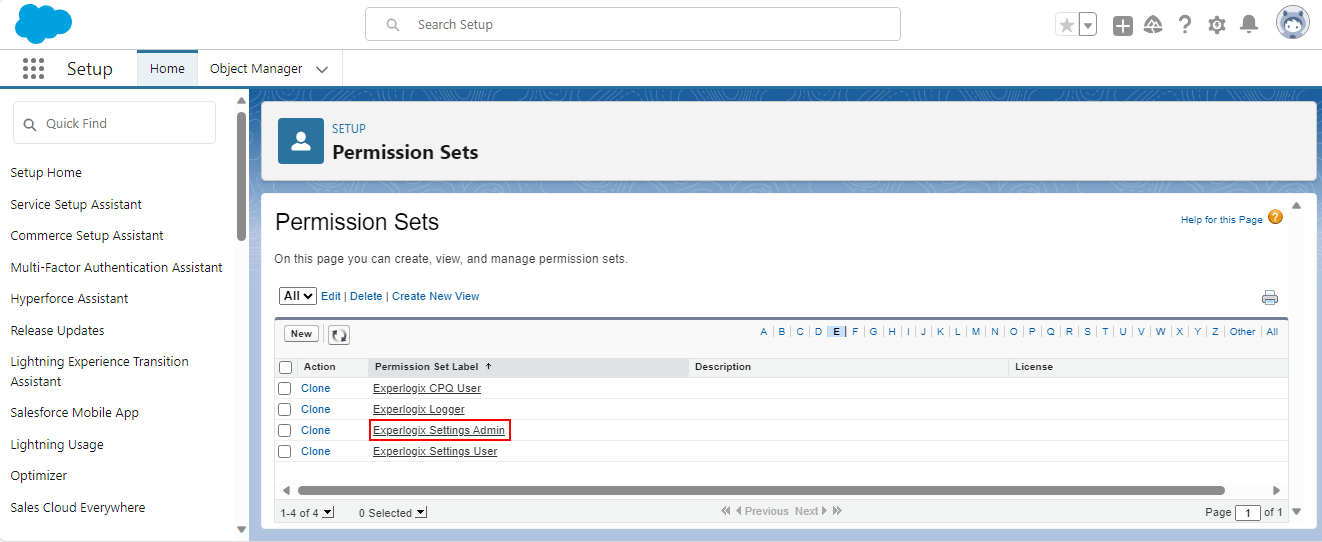This screenshot has width=1322, height=542.
Task: Go to the first page arrow icon
Action: pos(726,511)
